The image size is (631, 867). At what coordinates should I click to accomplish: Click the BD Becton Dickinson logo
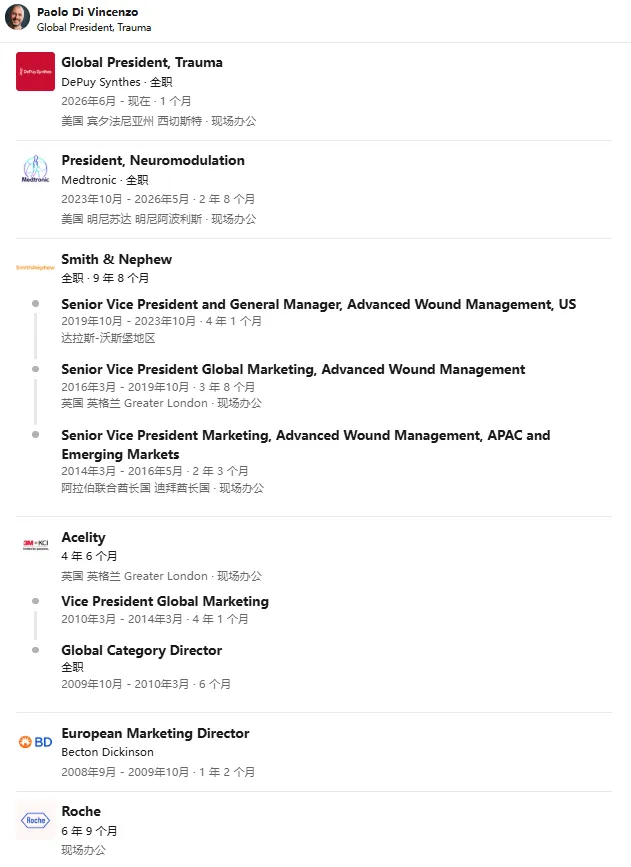[35, 742]
